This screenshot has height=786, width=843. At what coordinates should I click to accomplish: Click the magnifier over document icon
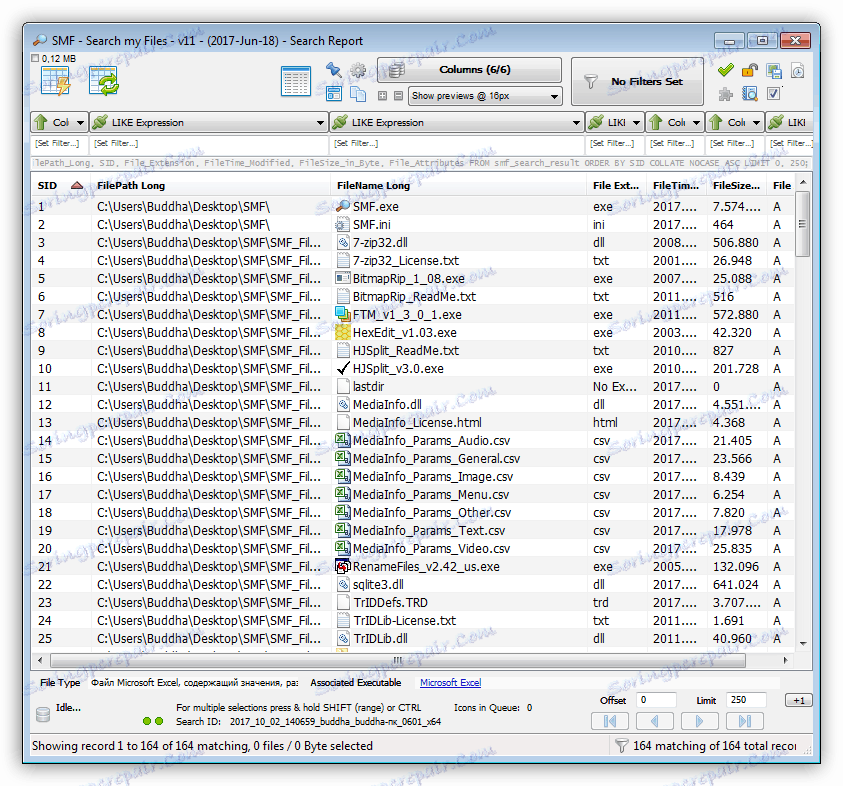click(749, 94)
